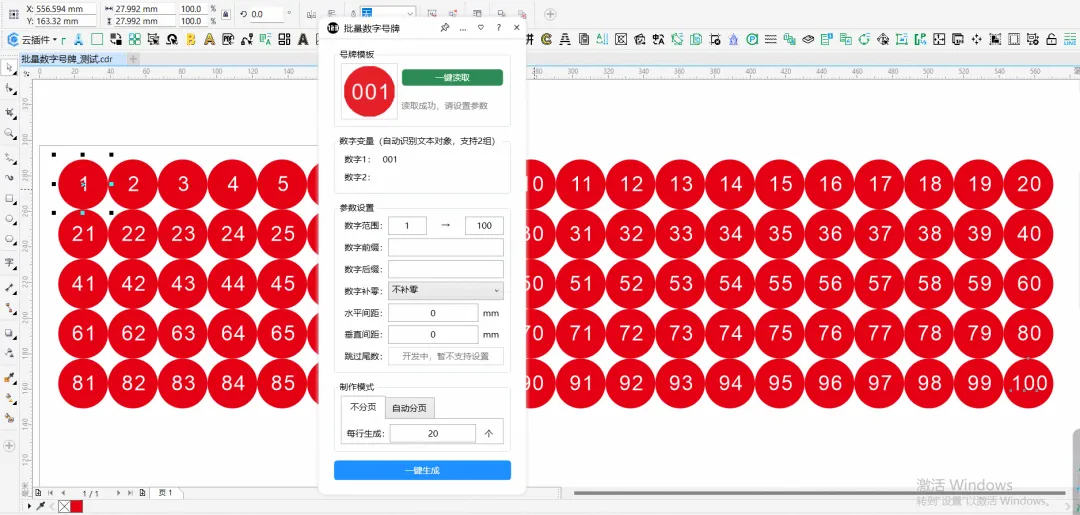Click the red circle numbered 100
This screenshot has width=1080, height=515.
[1028, 383]
